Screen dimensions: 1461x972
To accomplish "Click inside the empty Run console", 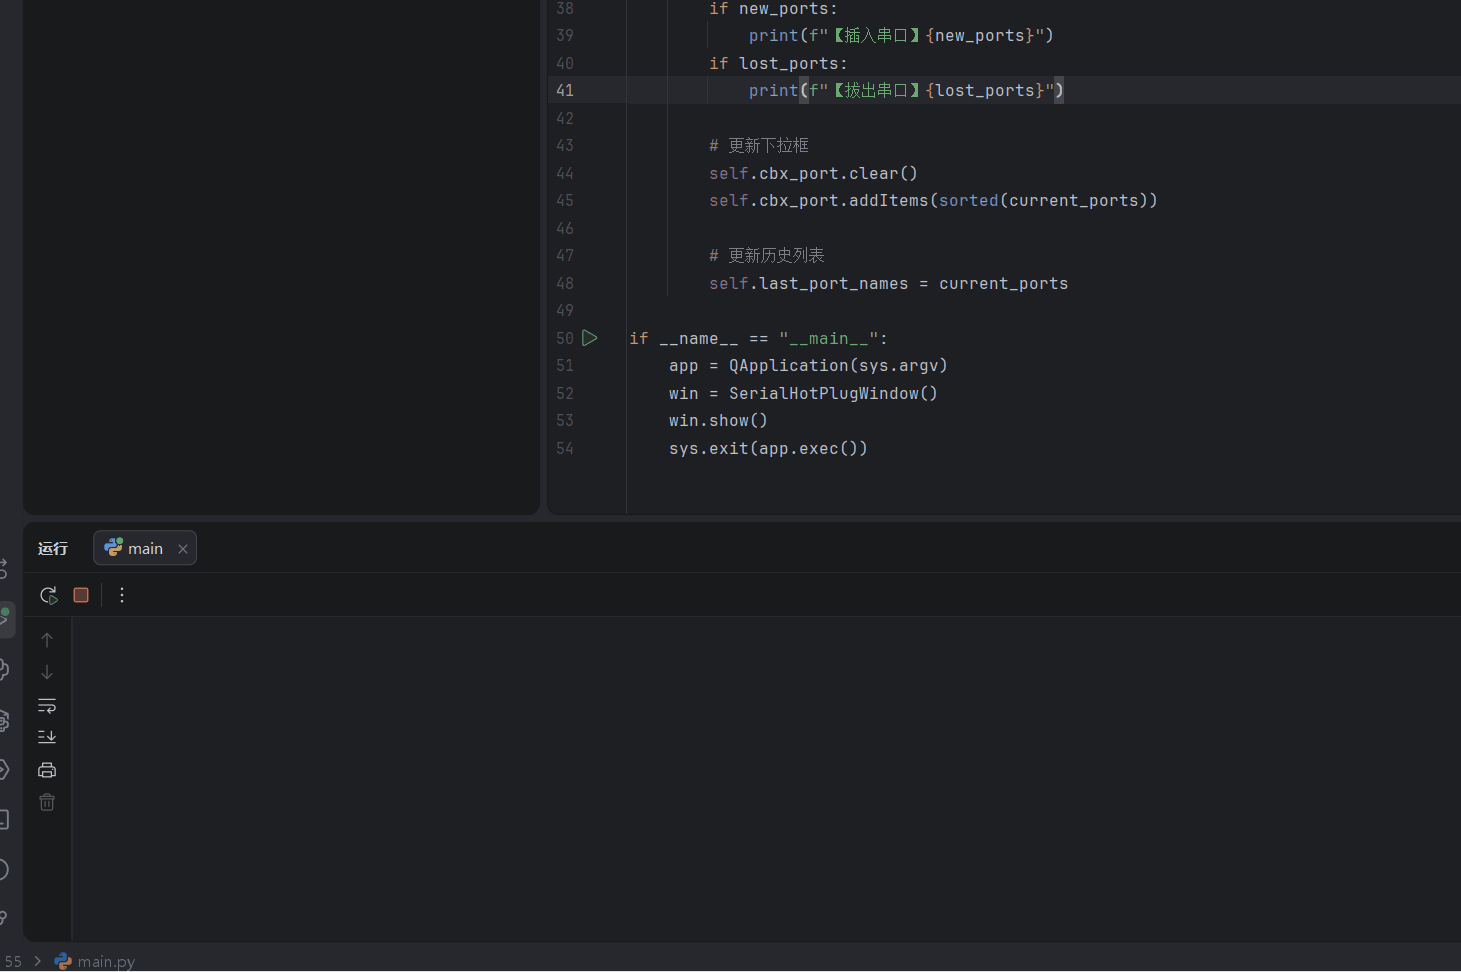I will pos(766,779).
